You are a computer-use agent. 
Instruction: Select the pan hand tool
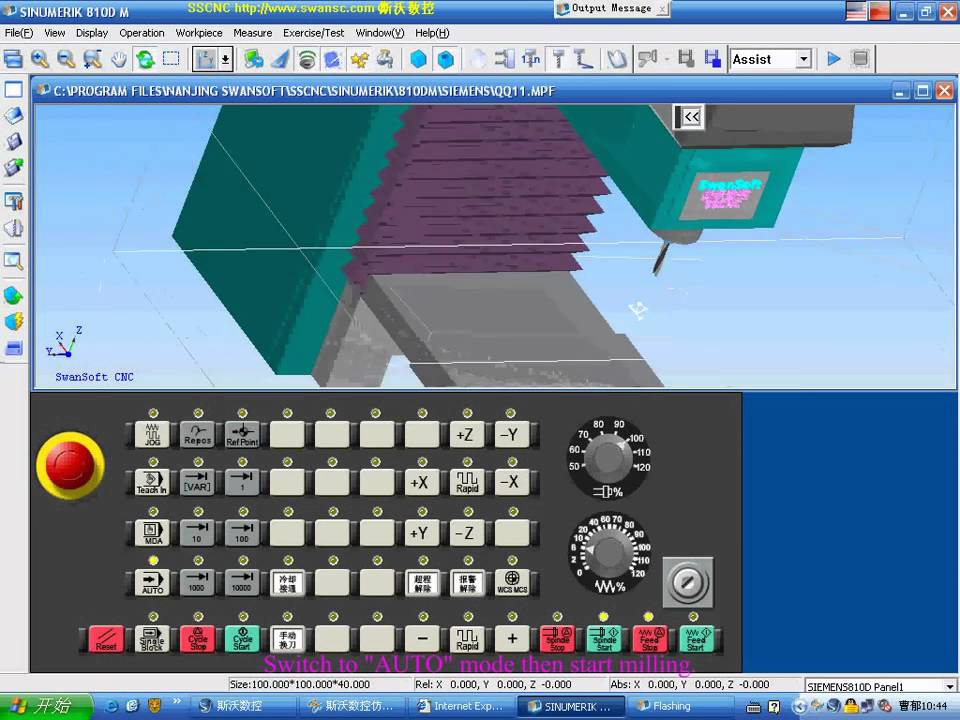(x=119, y=59)
